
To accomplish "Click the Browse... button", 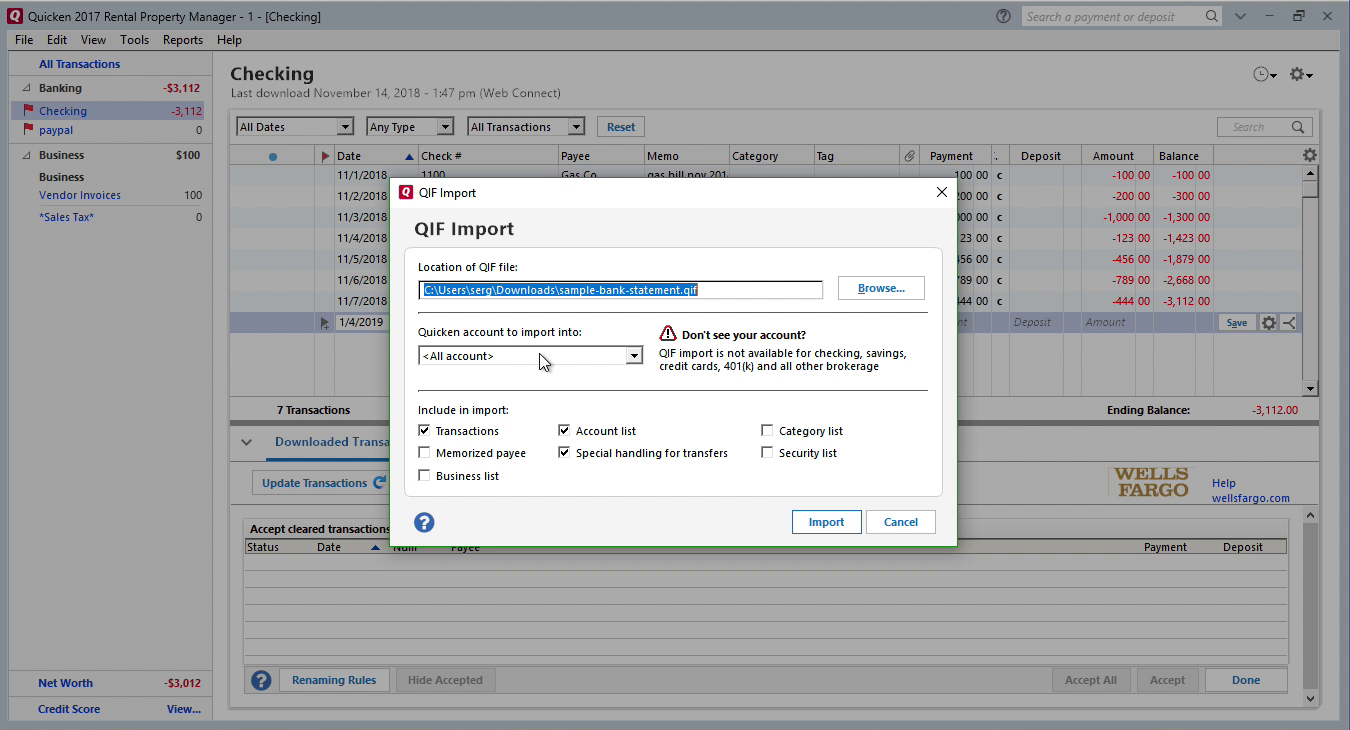I will (881, 288).
